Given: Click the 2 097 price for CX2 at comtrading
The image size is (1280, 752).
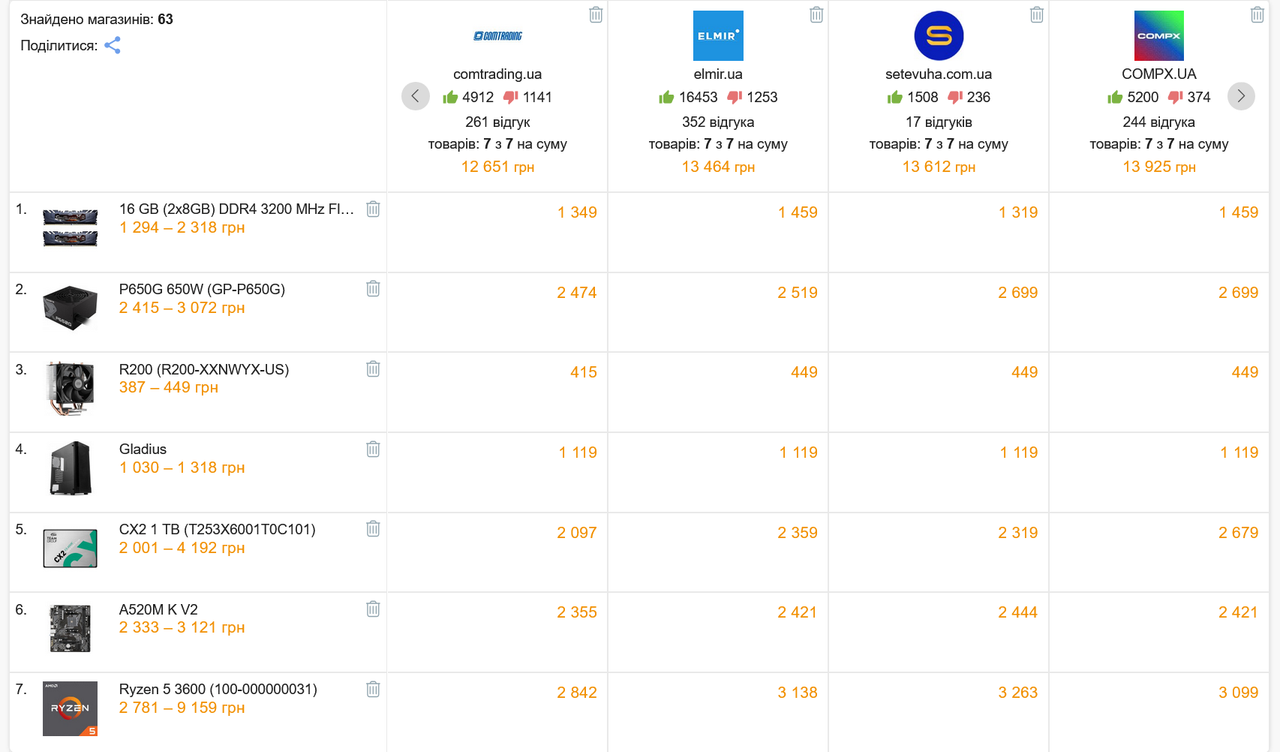Looking at the screenshot, I should pyautogui.click(x=577, y=532).
